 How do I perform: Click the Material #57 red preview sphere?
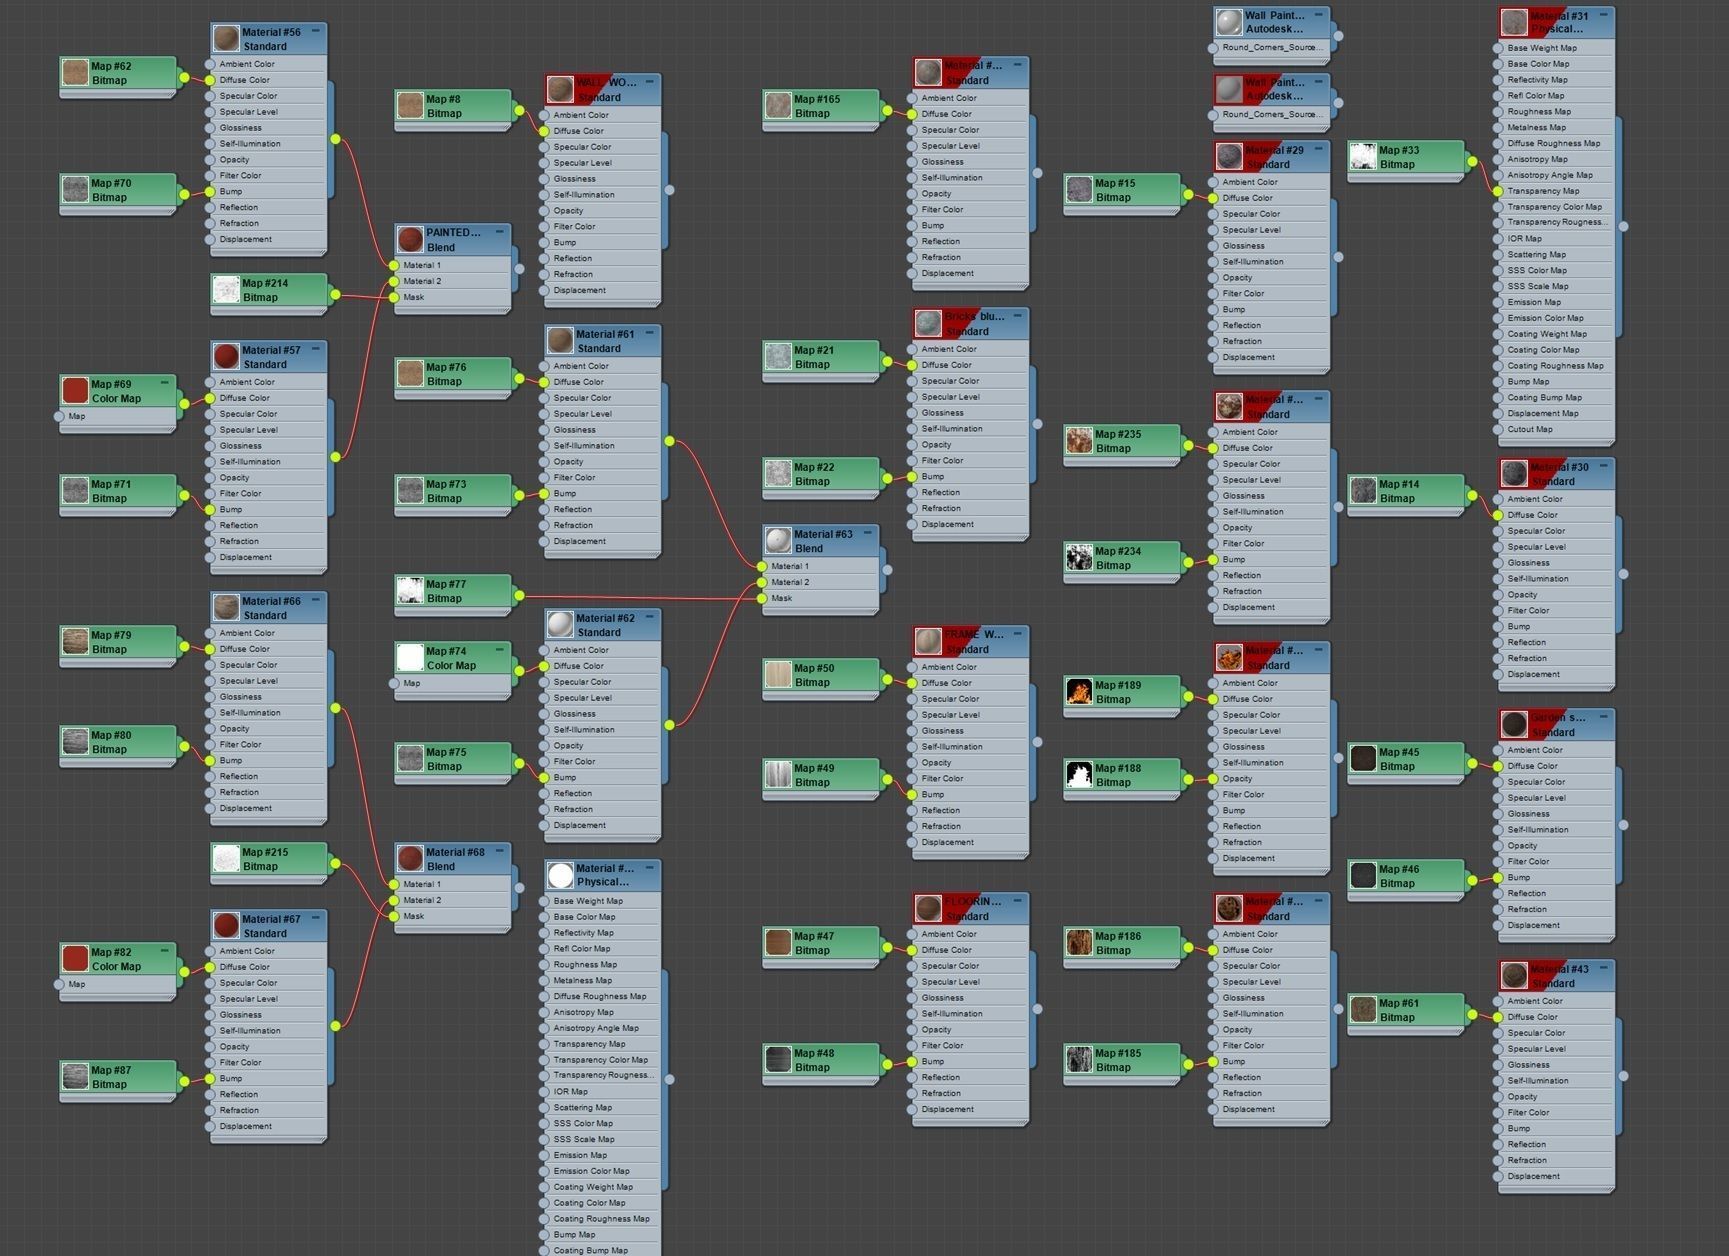tap(226, 357)
